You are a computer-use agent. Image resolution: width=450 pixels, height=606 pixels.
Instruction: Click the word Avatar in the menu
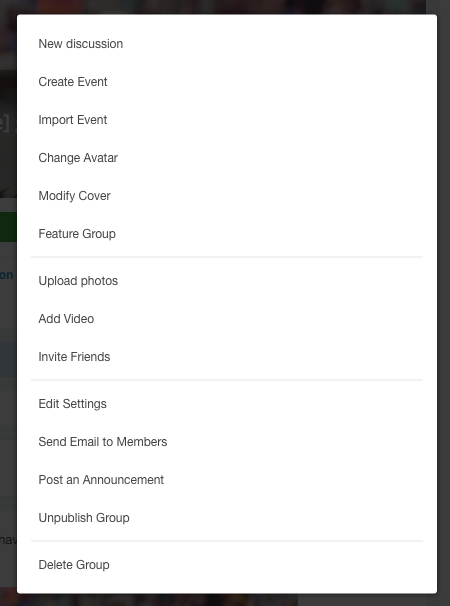[101, 158]
